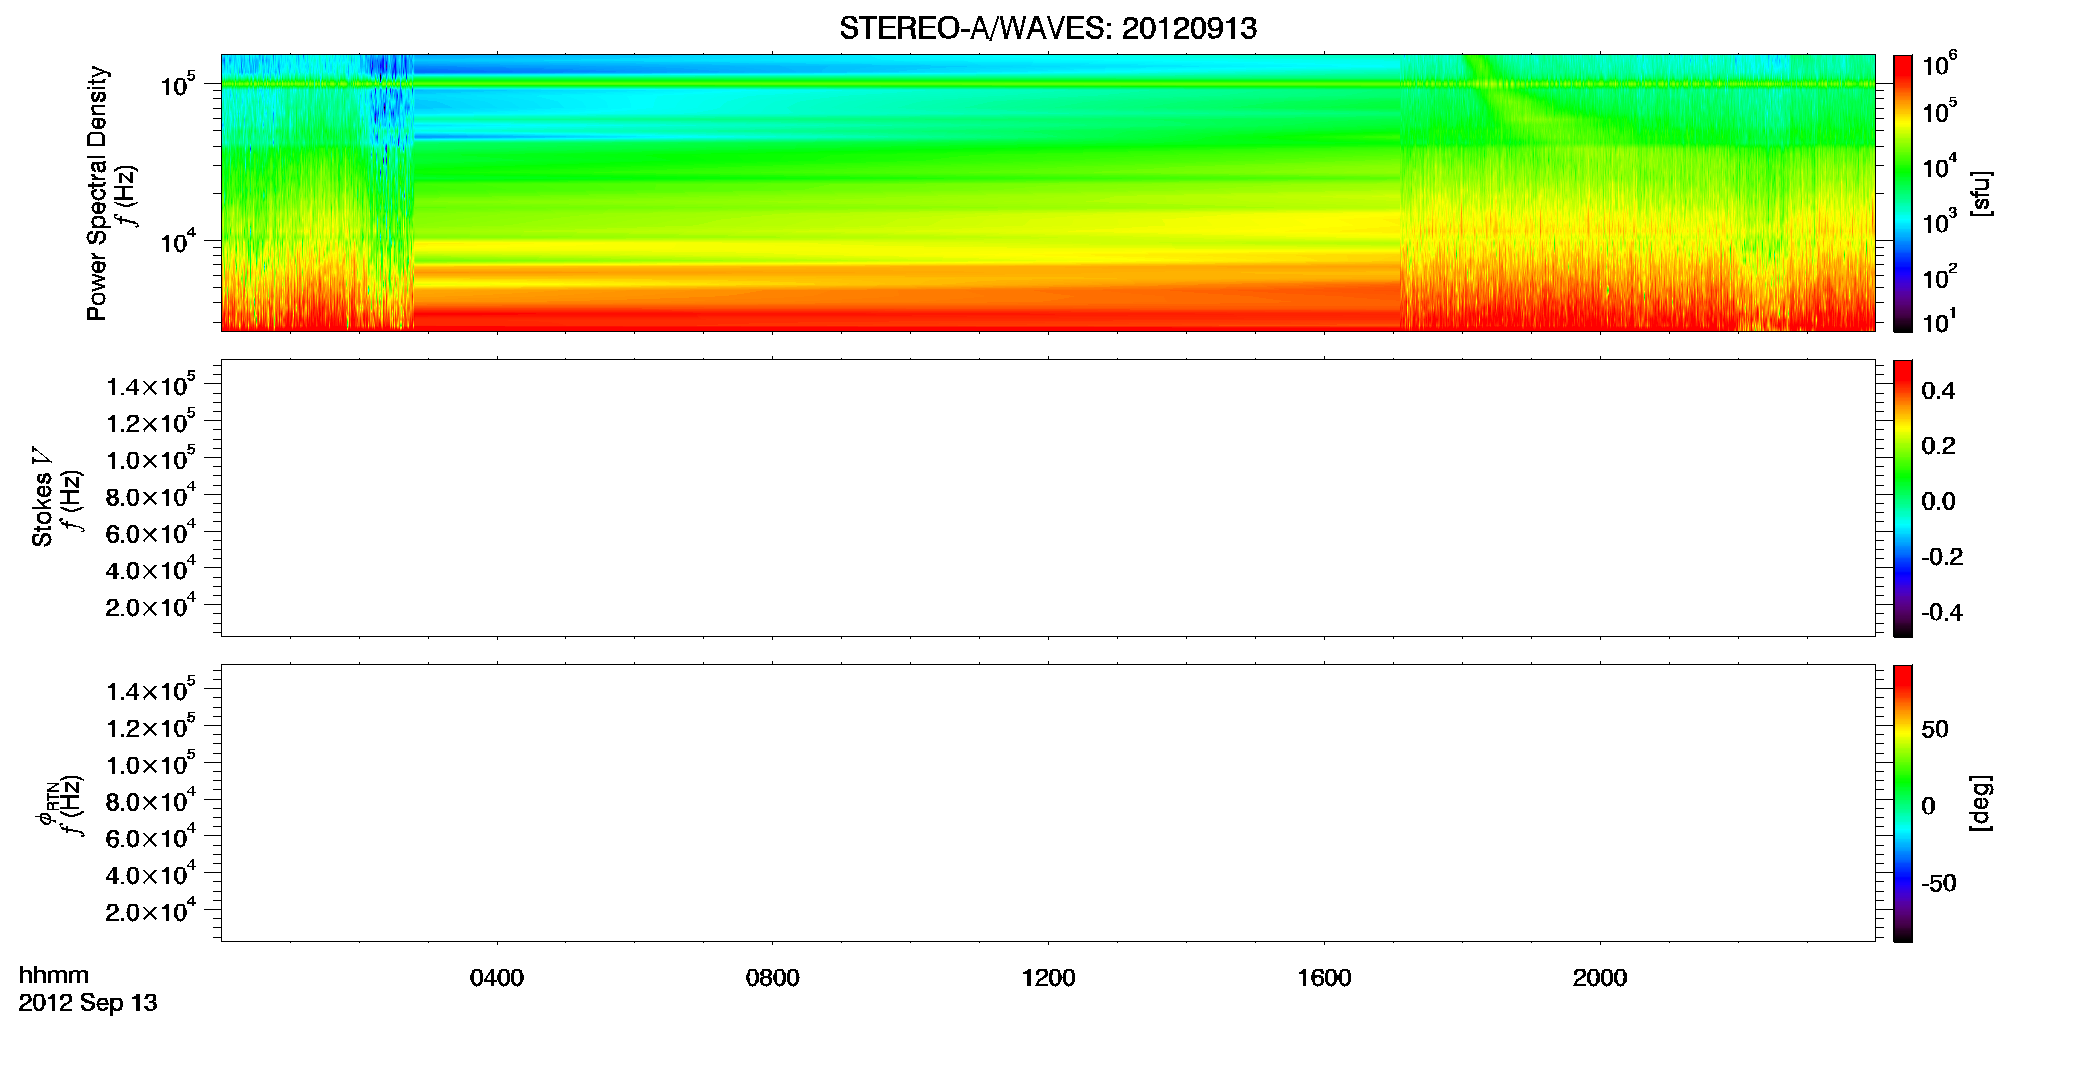Image resolution: width=2096 pixels, height=1080 pixels.
Task: Select the 1600 time tick label
Action: point(1324,978)
